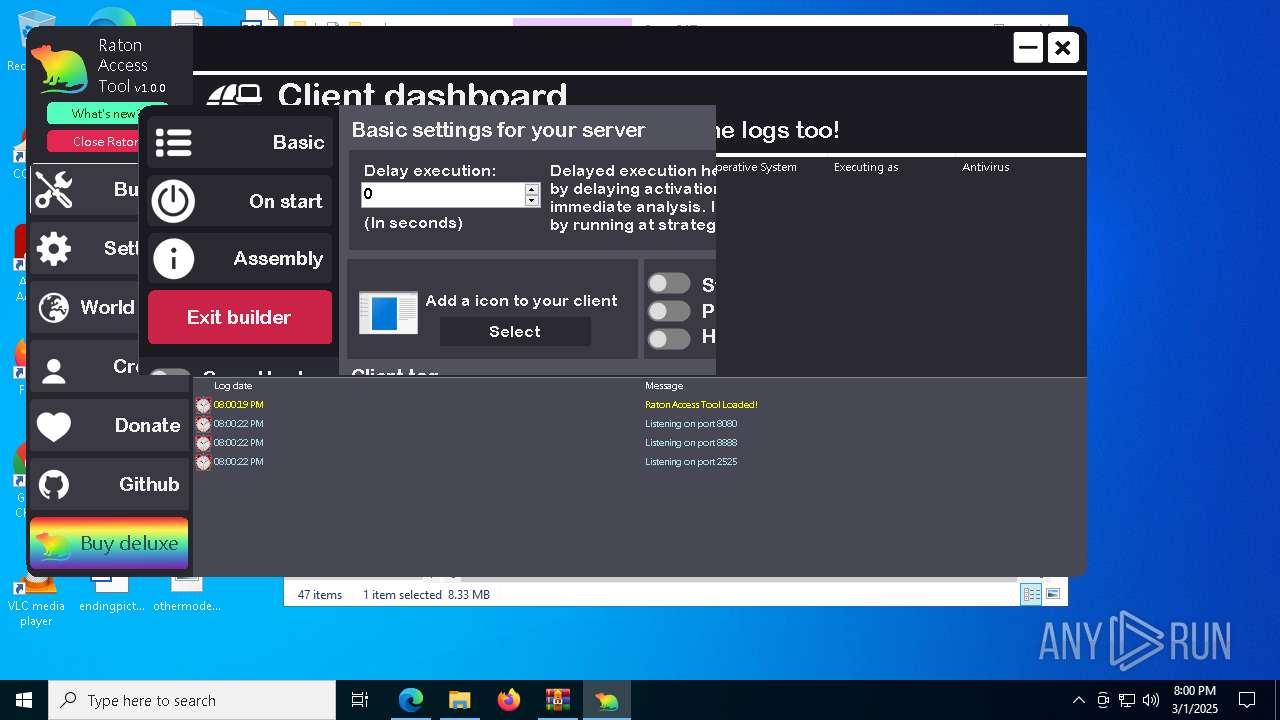Viewport: 1280px width, 720px height.
Task: Open the Windows Start menu
Action: [24, 700]
